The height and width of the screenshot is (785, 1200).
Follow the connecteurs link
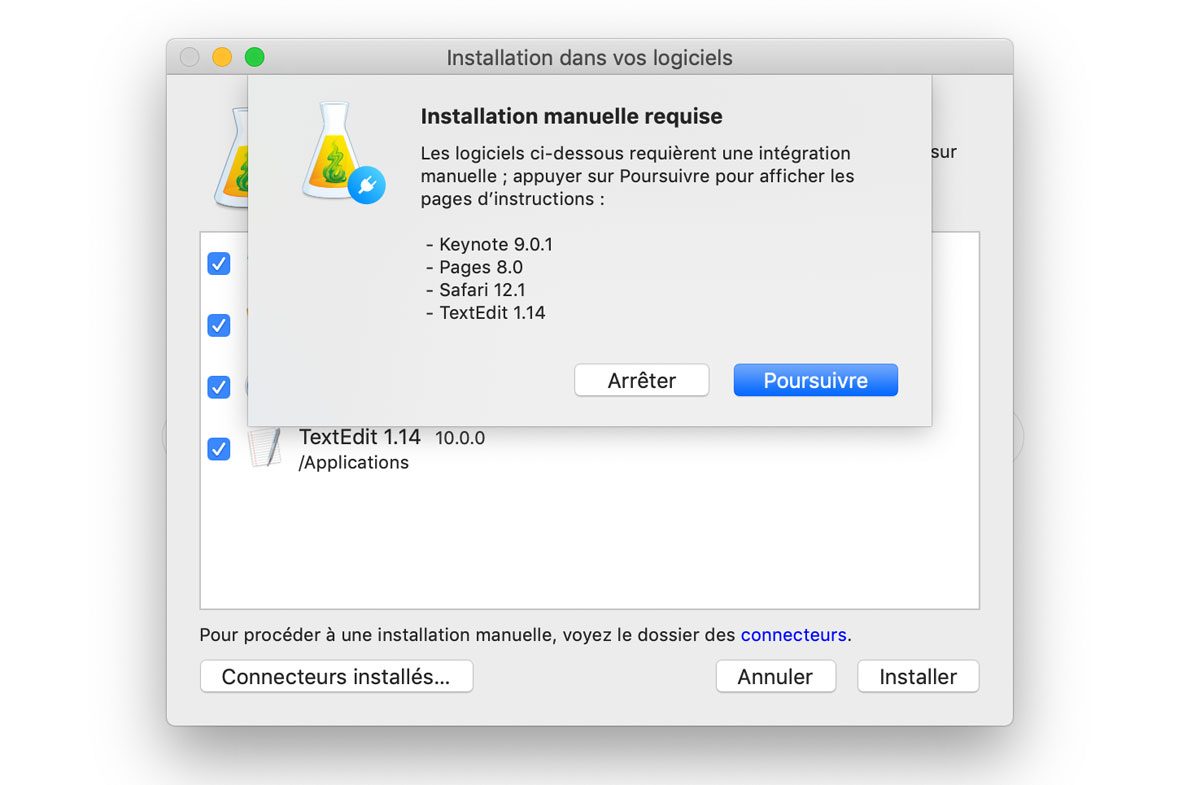point(794,635)
